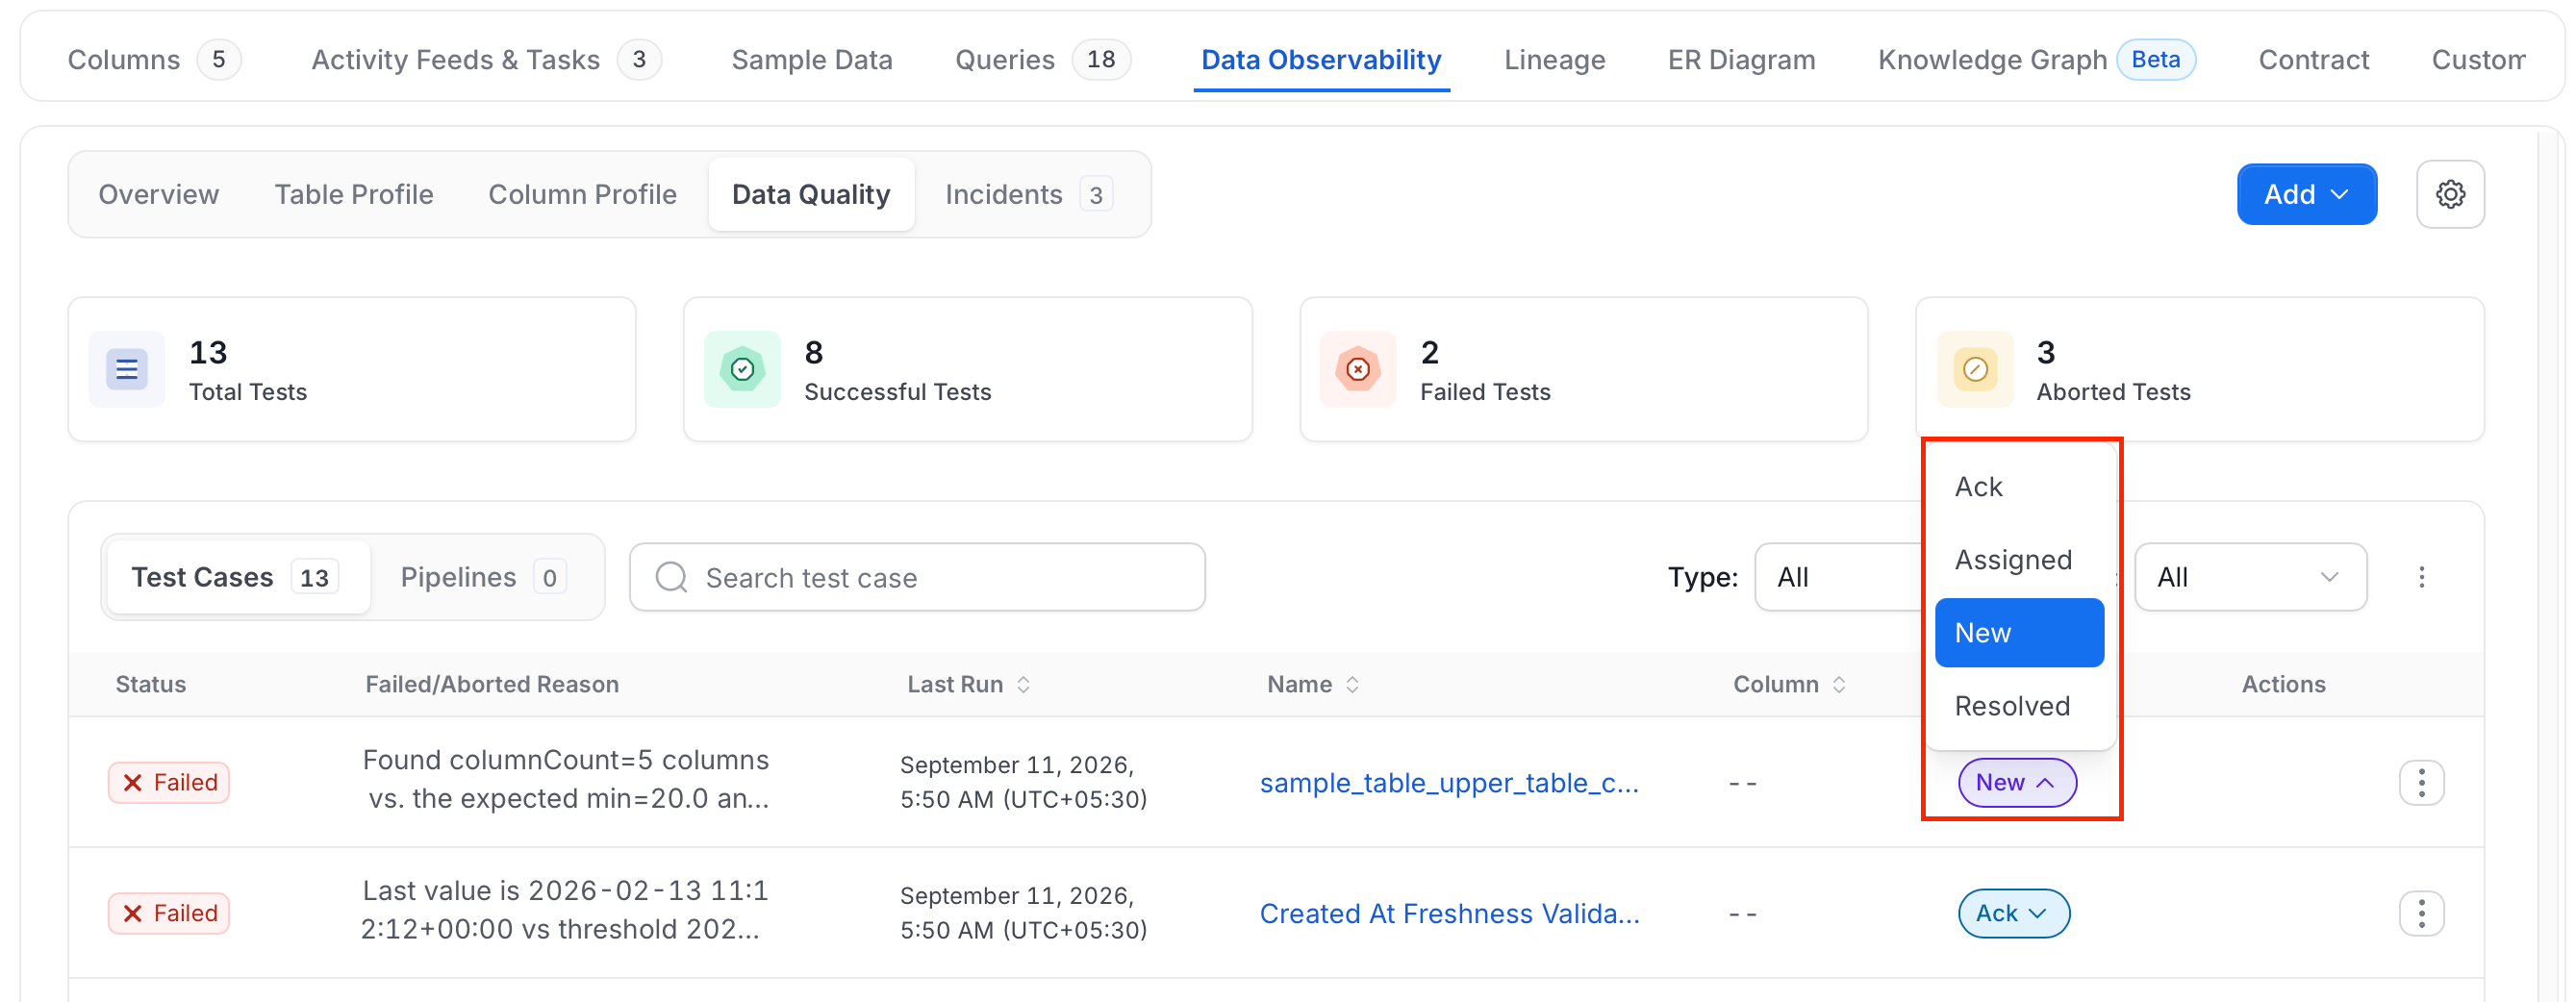Image resolution: width=2576 pixels, height=1002 pixels.
Task: Open Activity Feeds & Tasks tab
Action: pyautogui.click(x=486, y=60)
